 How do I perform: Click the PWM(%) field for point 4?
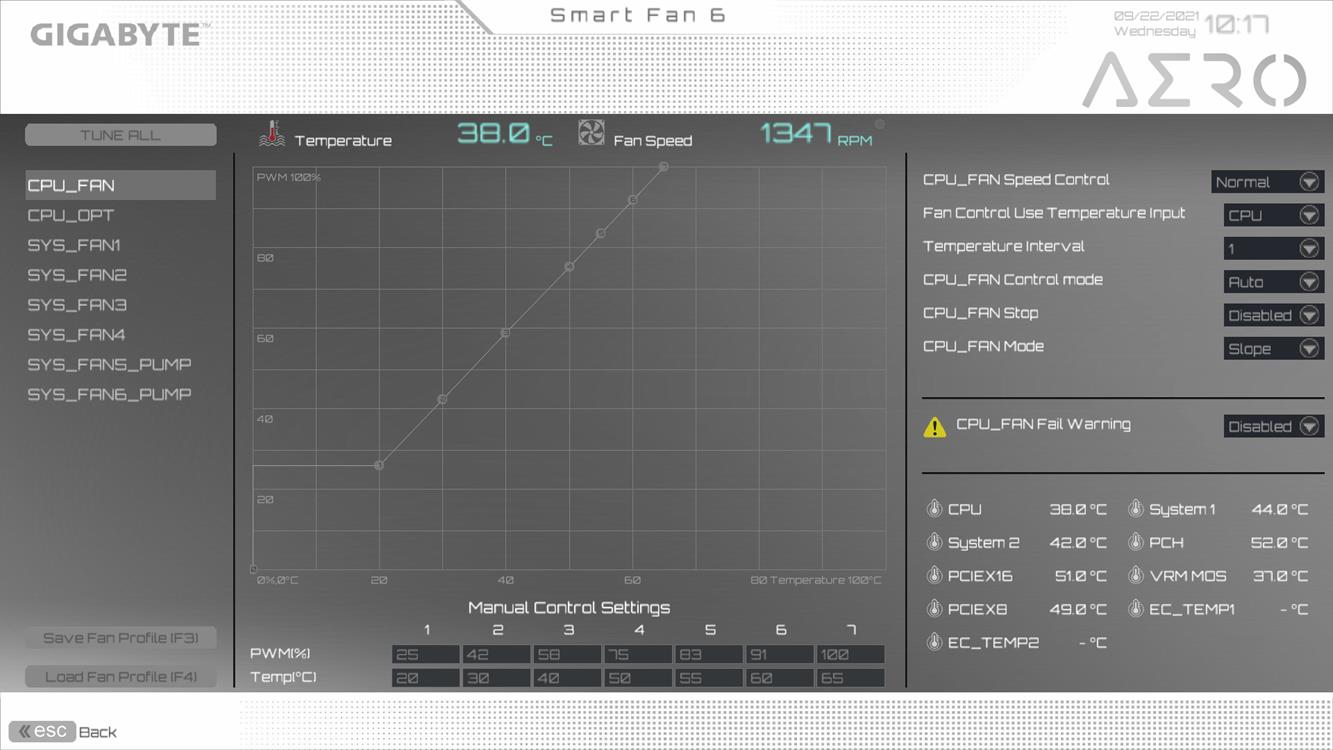(638, 655)
